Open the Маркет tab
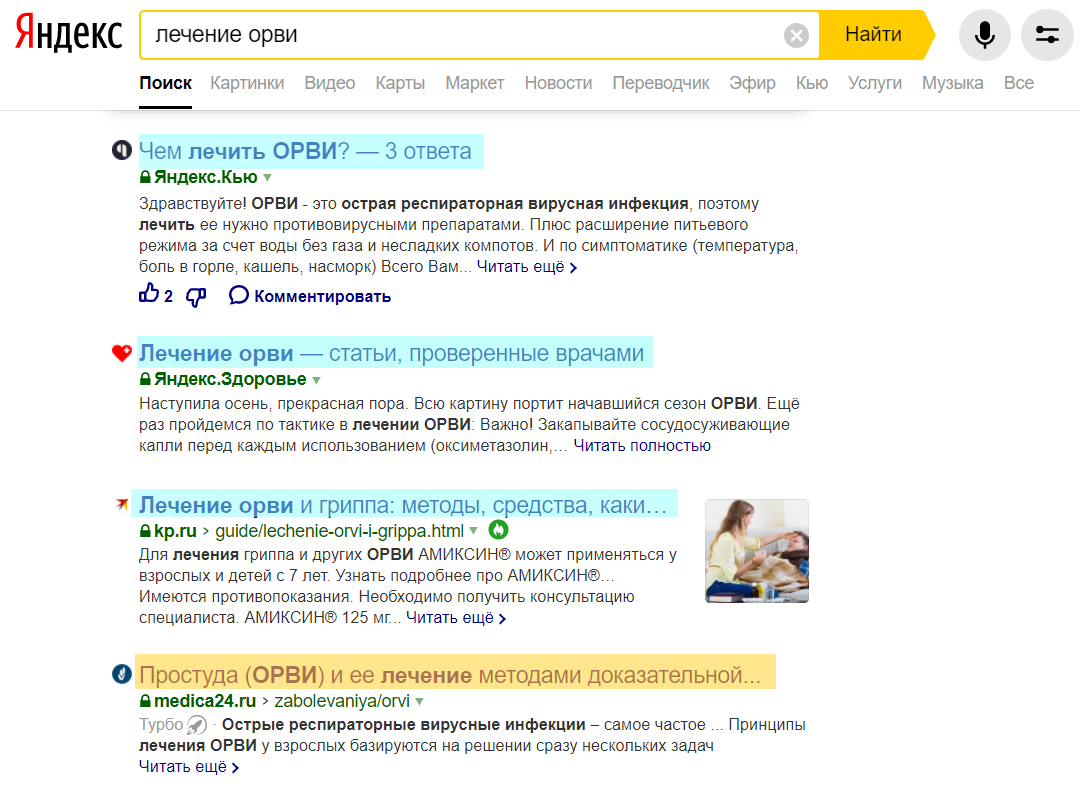Viewport: 1080px width, 794px height. 475,83
